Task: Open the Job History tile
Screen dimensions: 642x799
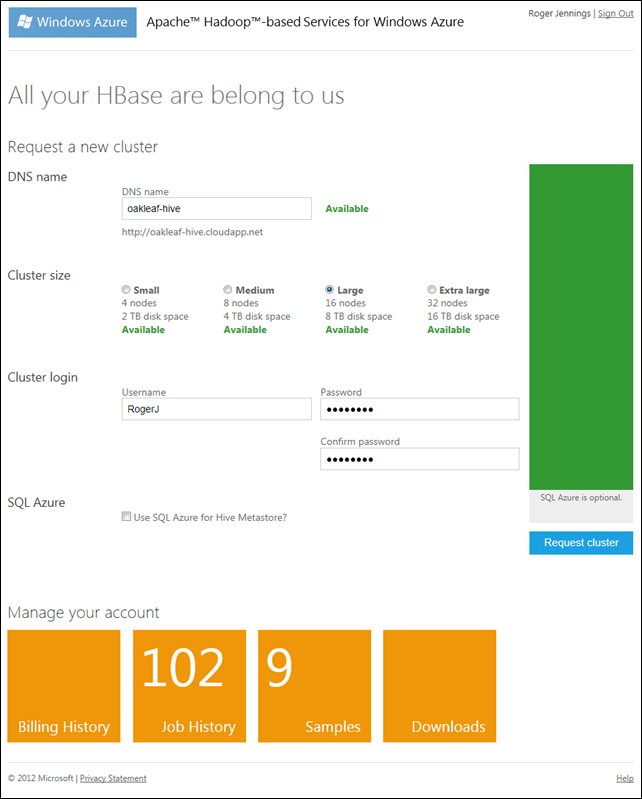Action: click(189, 686)
